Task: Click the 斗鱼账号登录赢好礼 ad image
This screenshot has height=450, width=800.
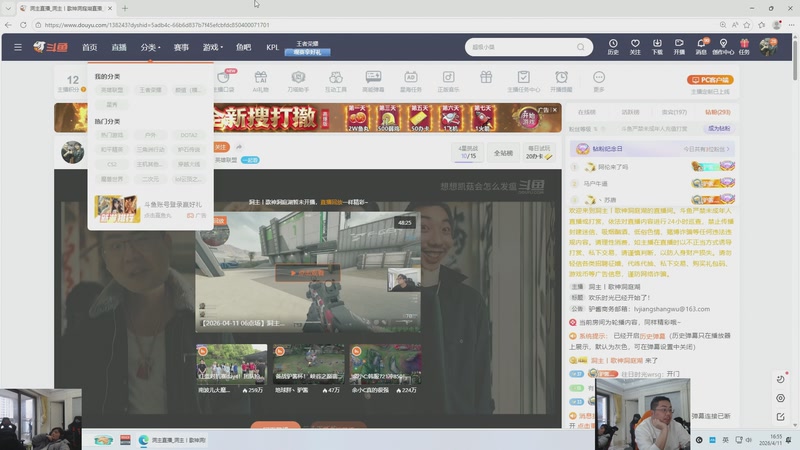Action: click(117, 209)
